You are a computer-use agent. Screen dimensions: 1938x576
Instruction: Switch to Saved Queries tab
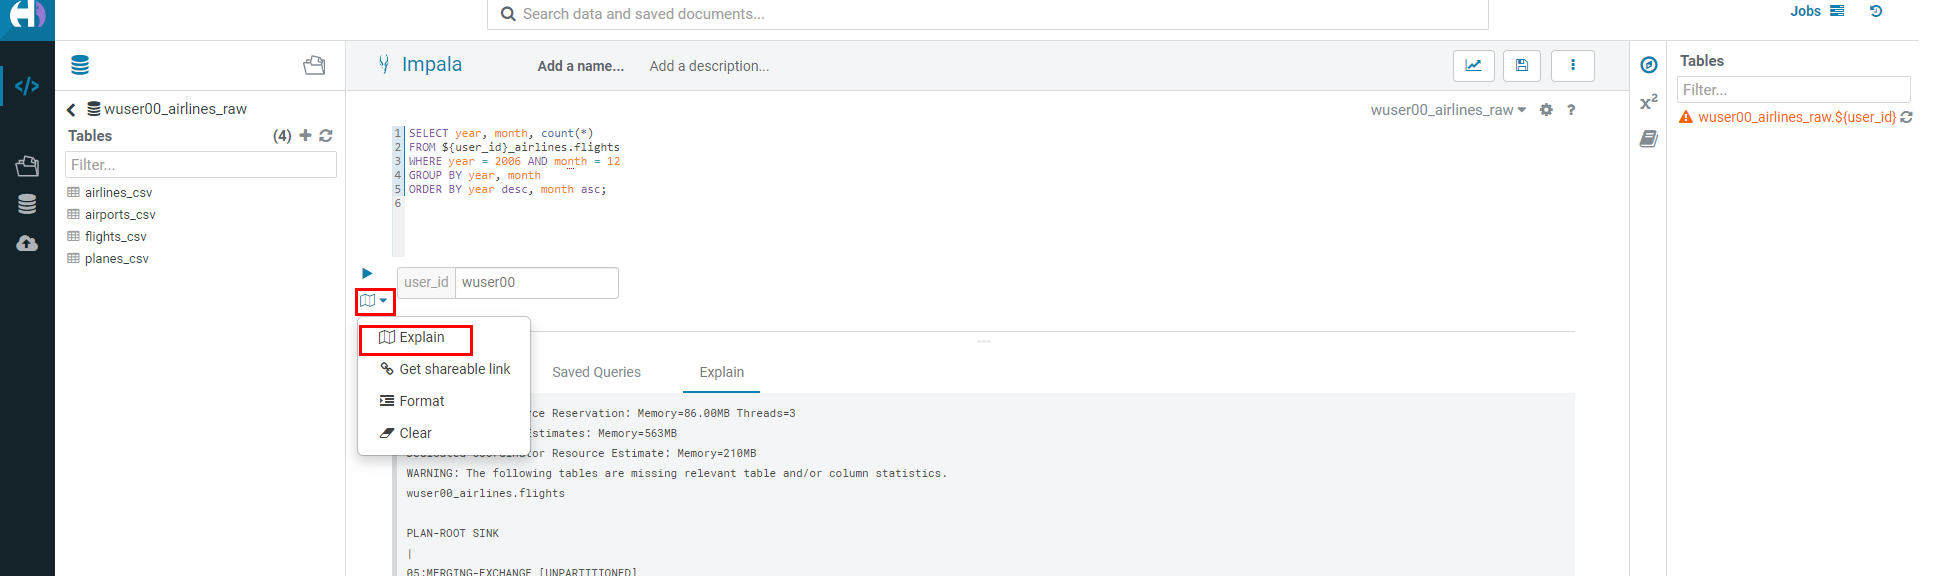pos(596,372)
